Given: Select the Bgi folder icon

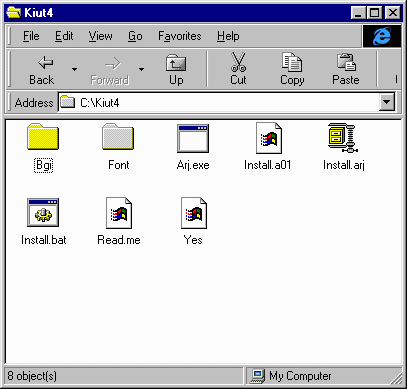Looking at the screenshot, I should (x=43, y=137).
